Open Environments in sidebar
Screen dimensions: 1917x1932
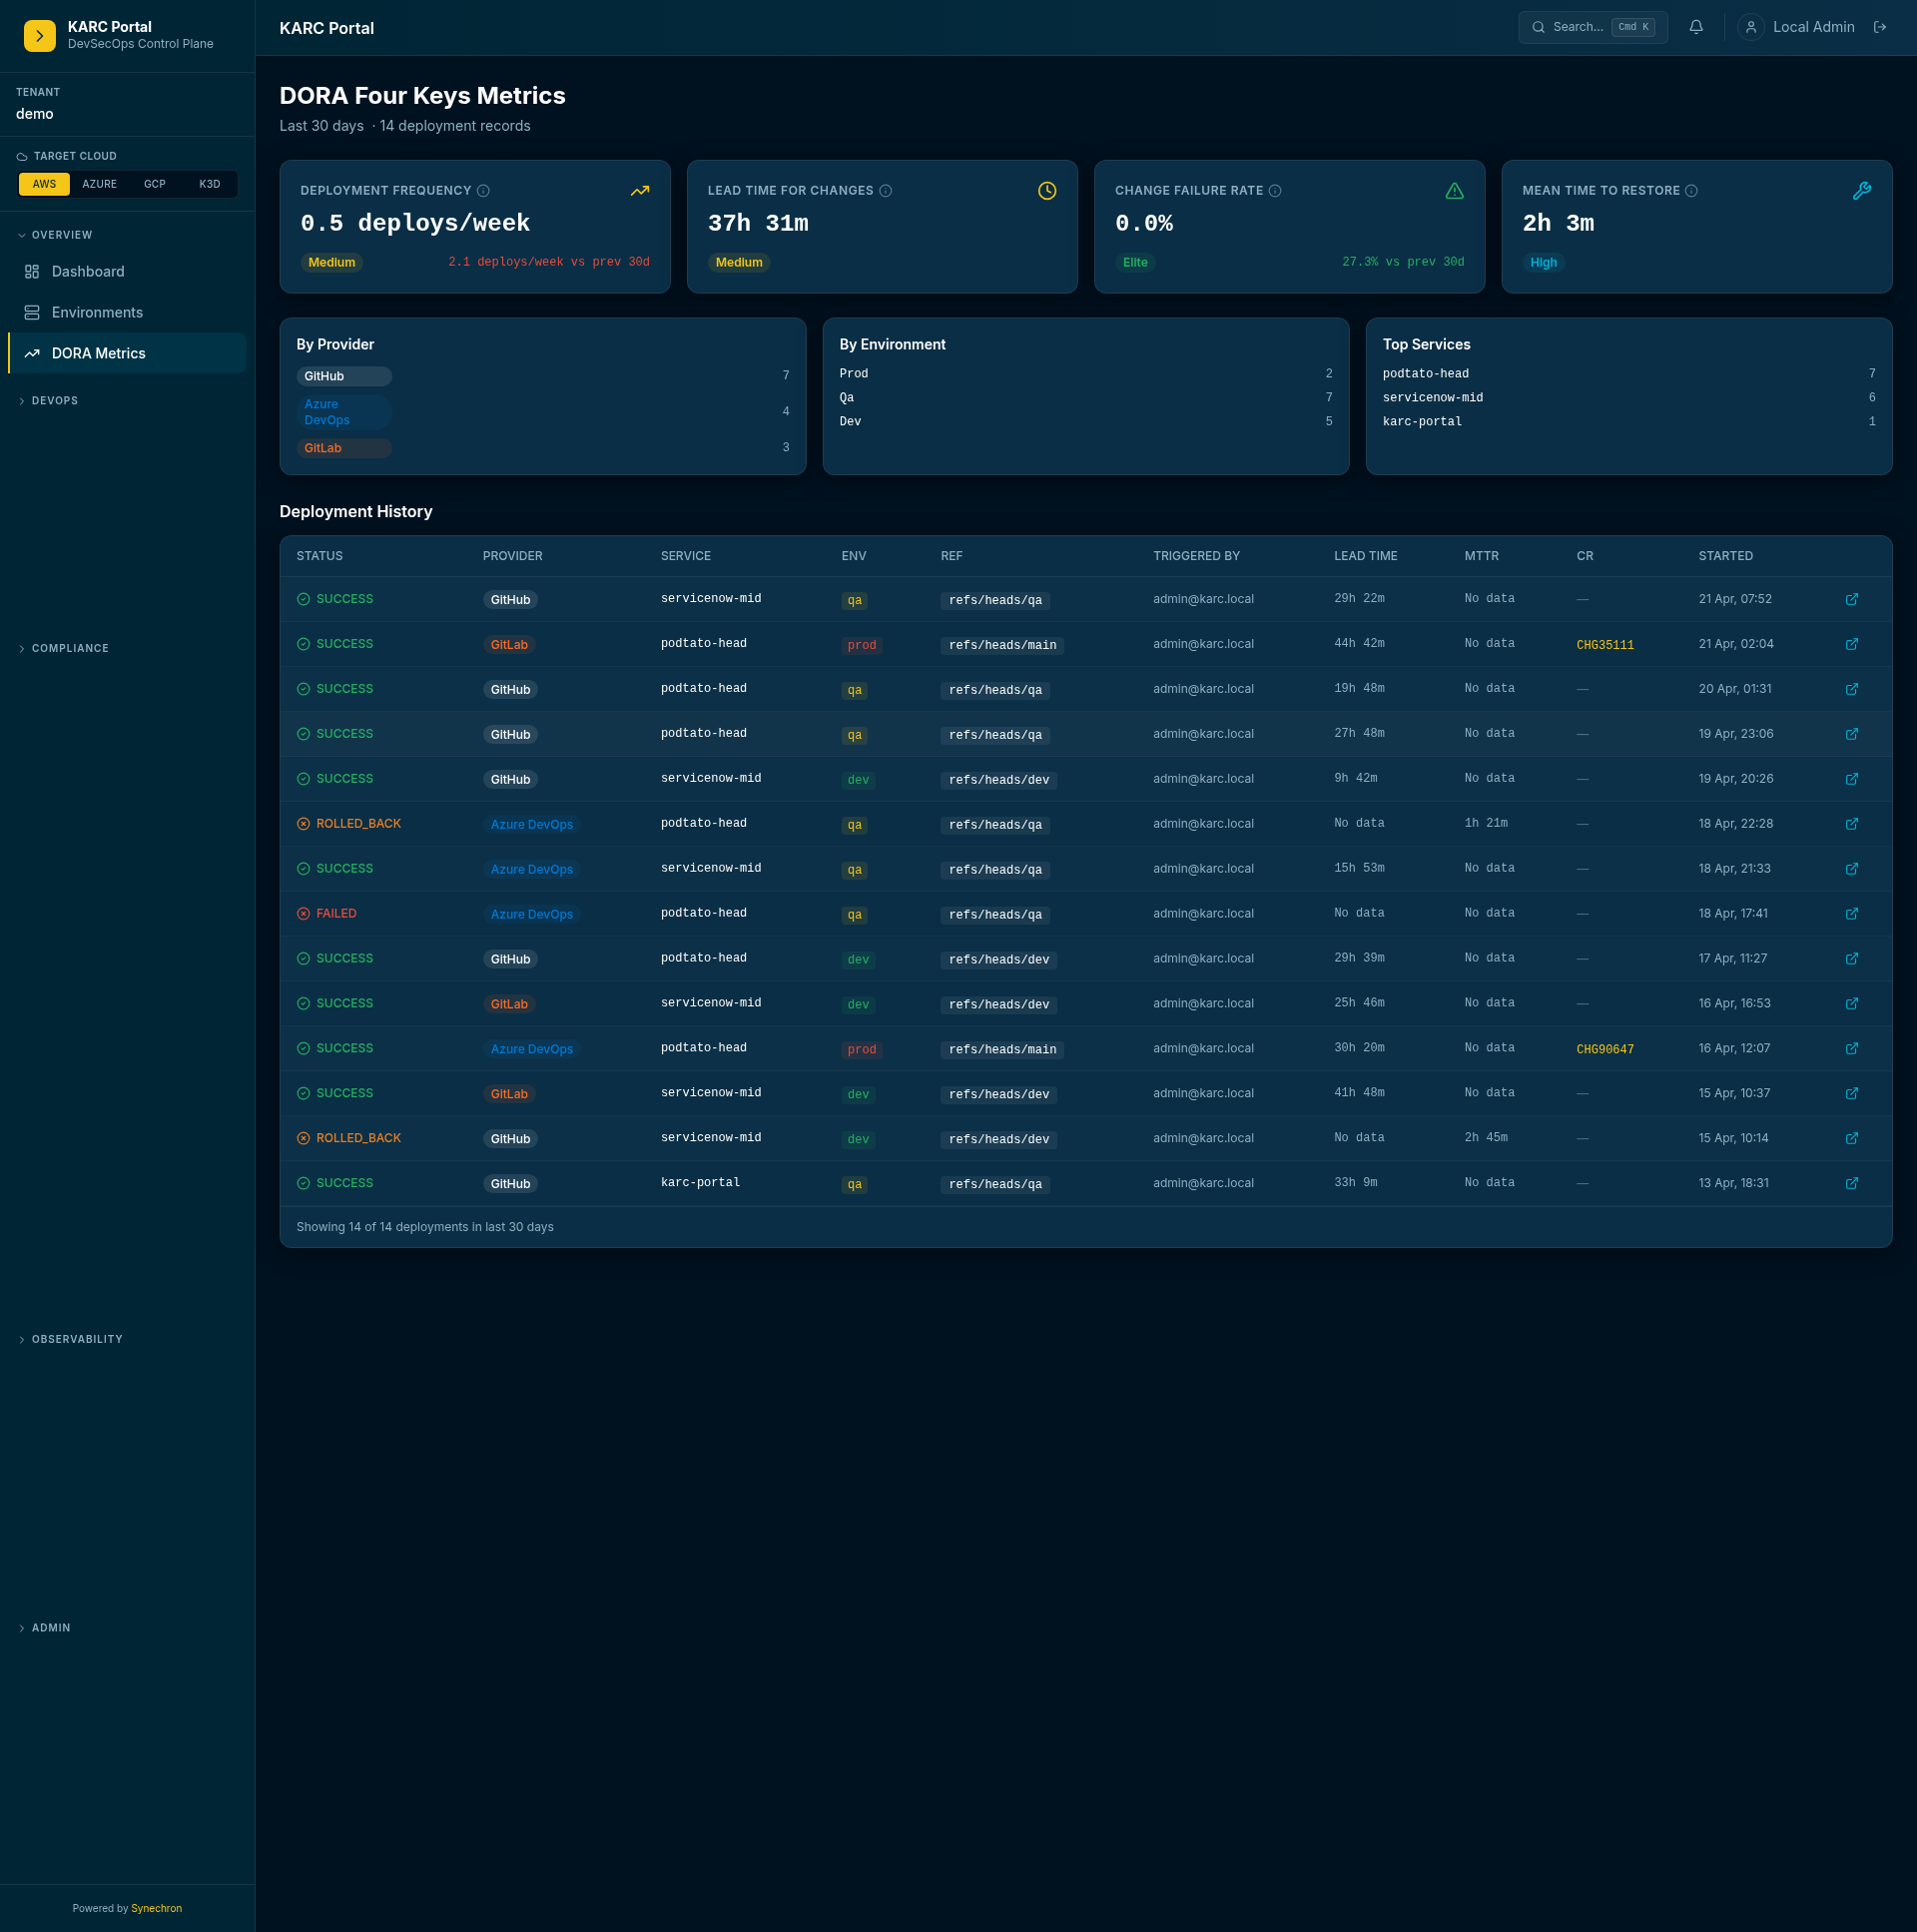(127, 313)
